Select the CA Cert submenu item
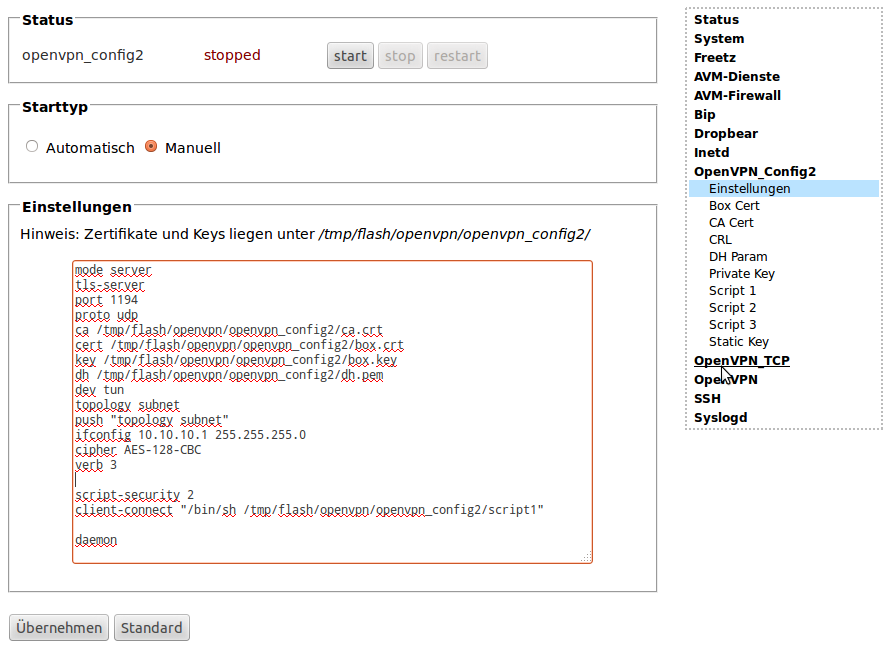 (x=731, y=223)
